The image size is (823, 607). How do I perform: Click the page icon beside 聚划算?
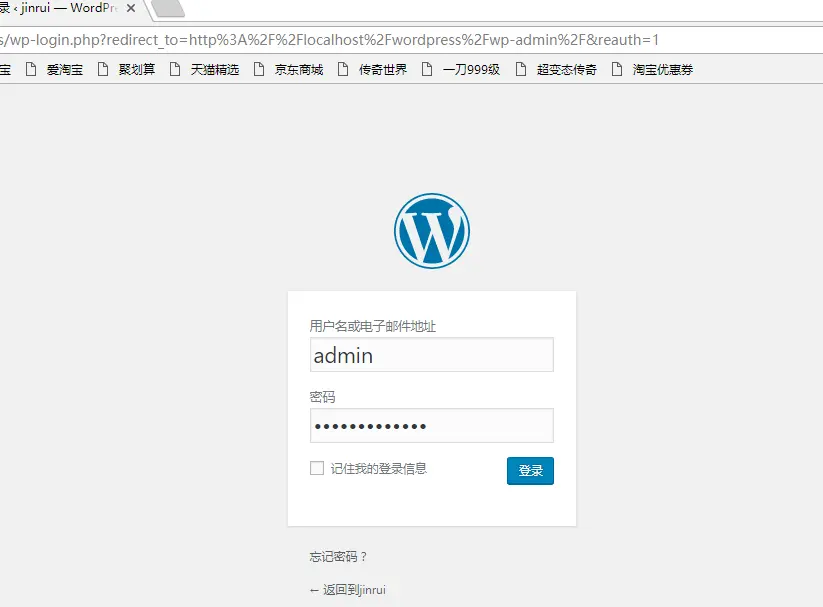pyautogui.click(x=103, y=69)
